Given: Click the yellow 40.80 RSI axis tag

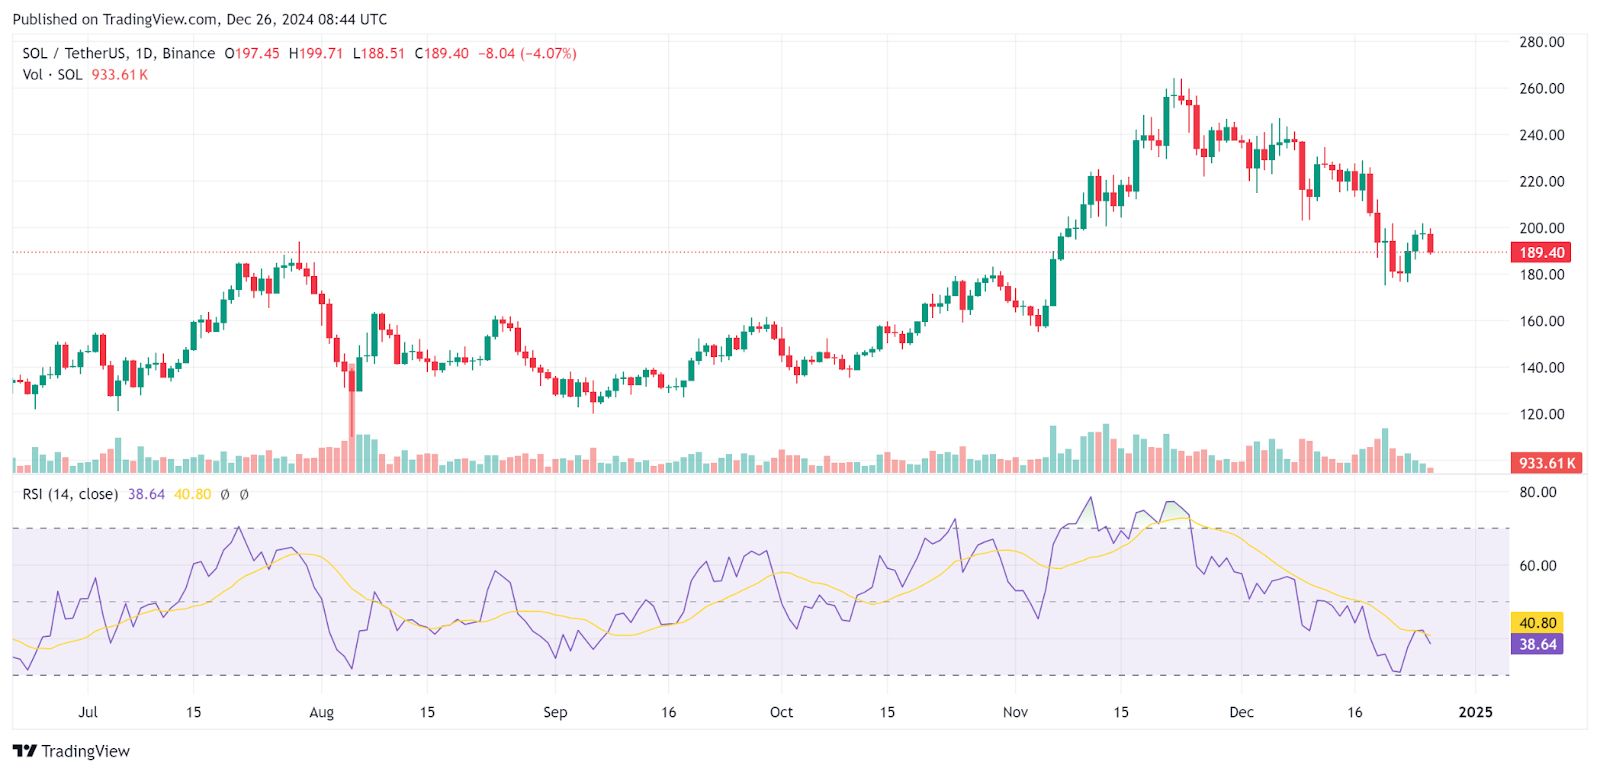Looking at the screenshot, I should [1537, 623].
